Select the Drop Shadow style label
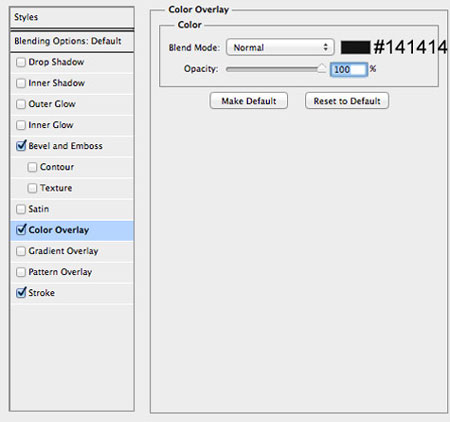450x422 pixels. click(56, 62)
